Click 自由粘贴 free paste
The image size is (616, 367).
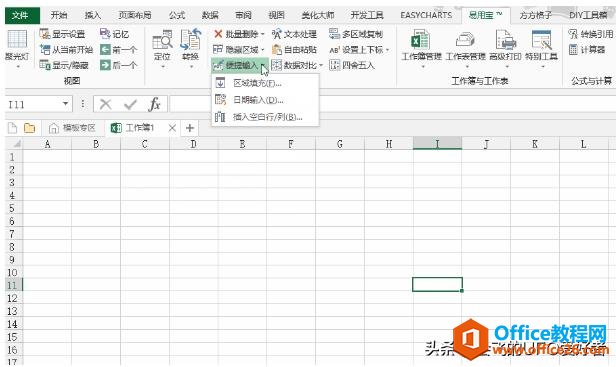click(294, 50)
